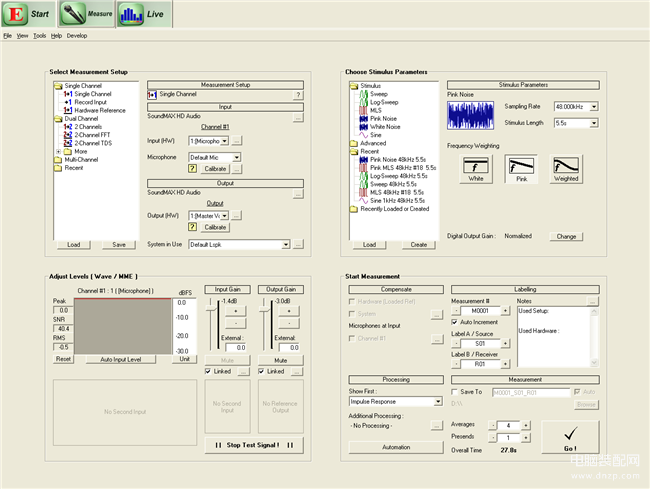Click the Start icon with red E
Viewport: 650px width, 489px height.
[16, 14]
